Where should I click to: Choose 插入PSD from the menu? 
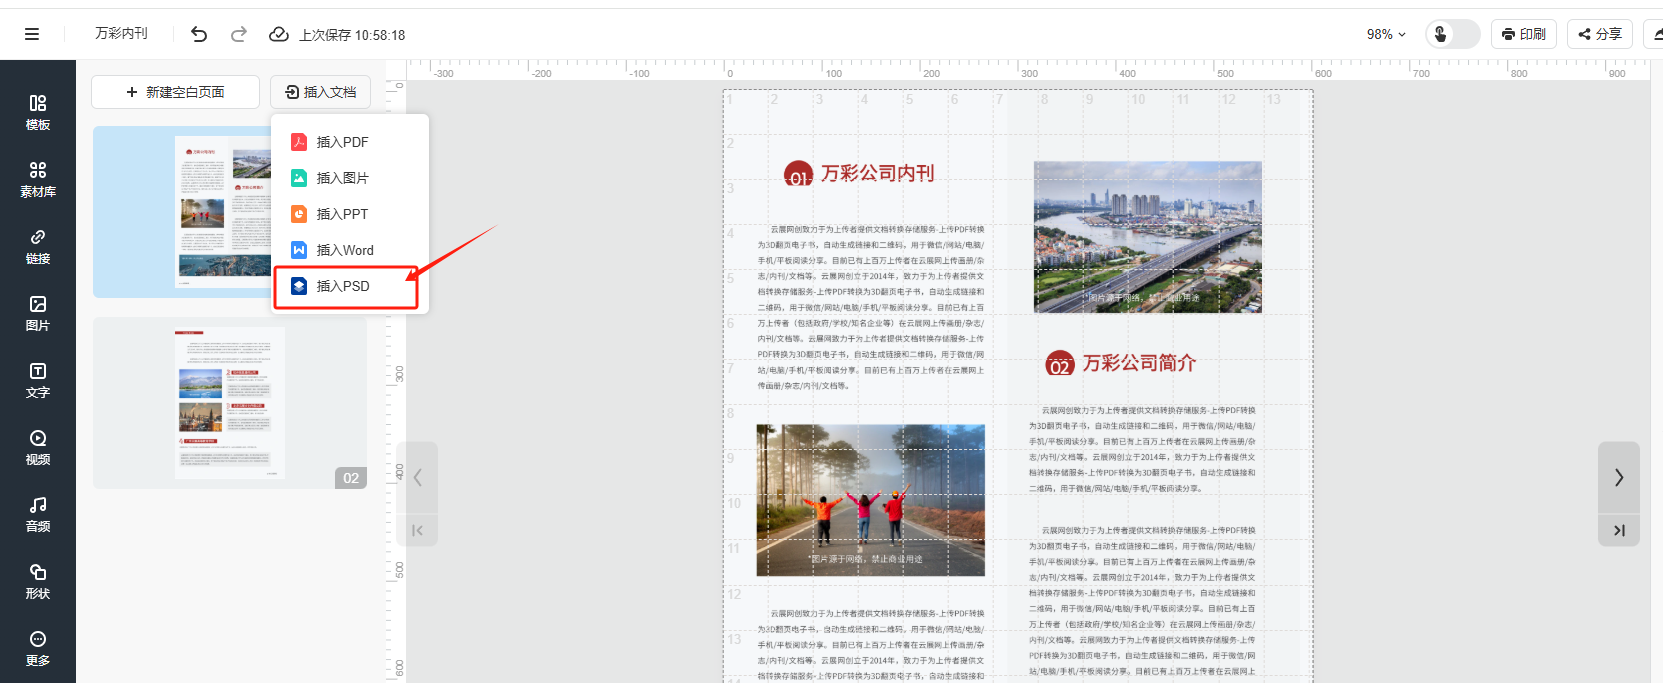coord(343,286)
